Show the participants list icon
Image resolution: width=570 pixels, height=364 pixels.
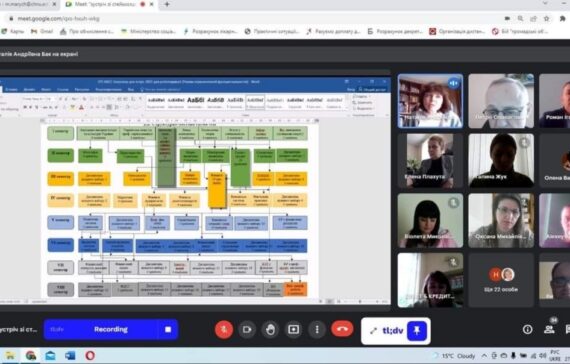coord(549,329)
